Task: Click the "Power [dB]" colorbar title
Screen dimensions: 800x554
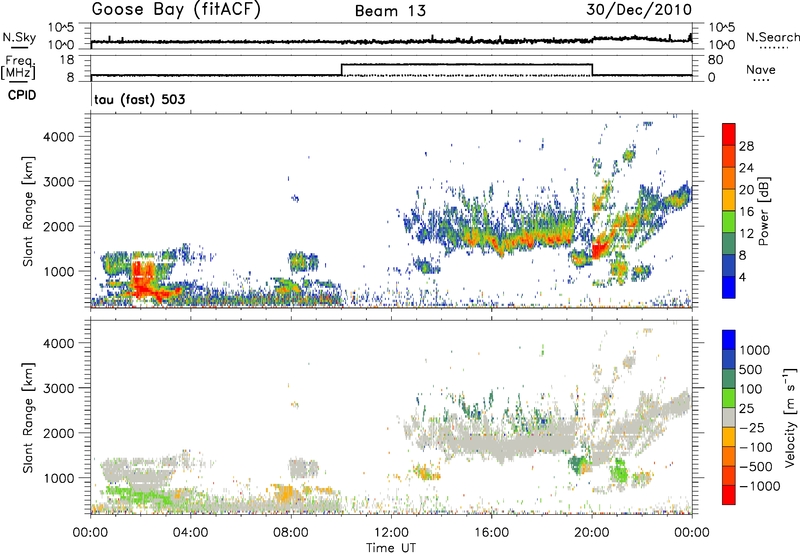Action: point(763,211)
